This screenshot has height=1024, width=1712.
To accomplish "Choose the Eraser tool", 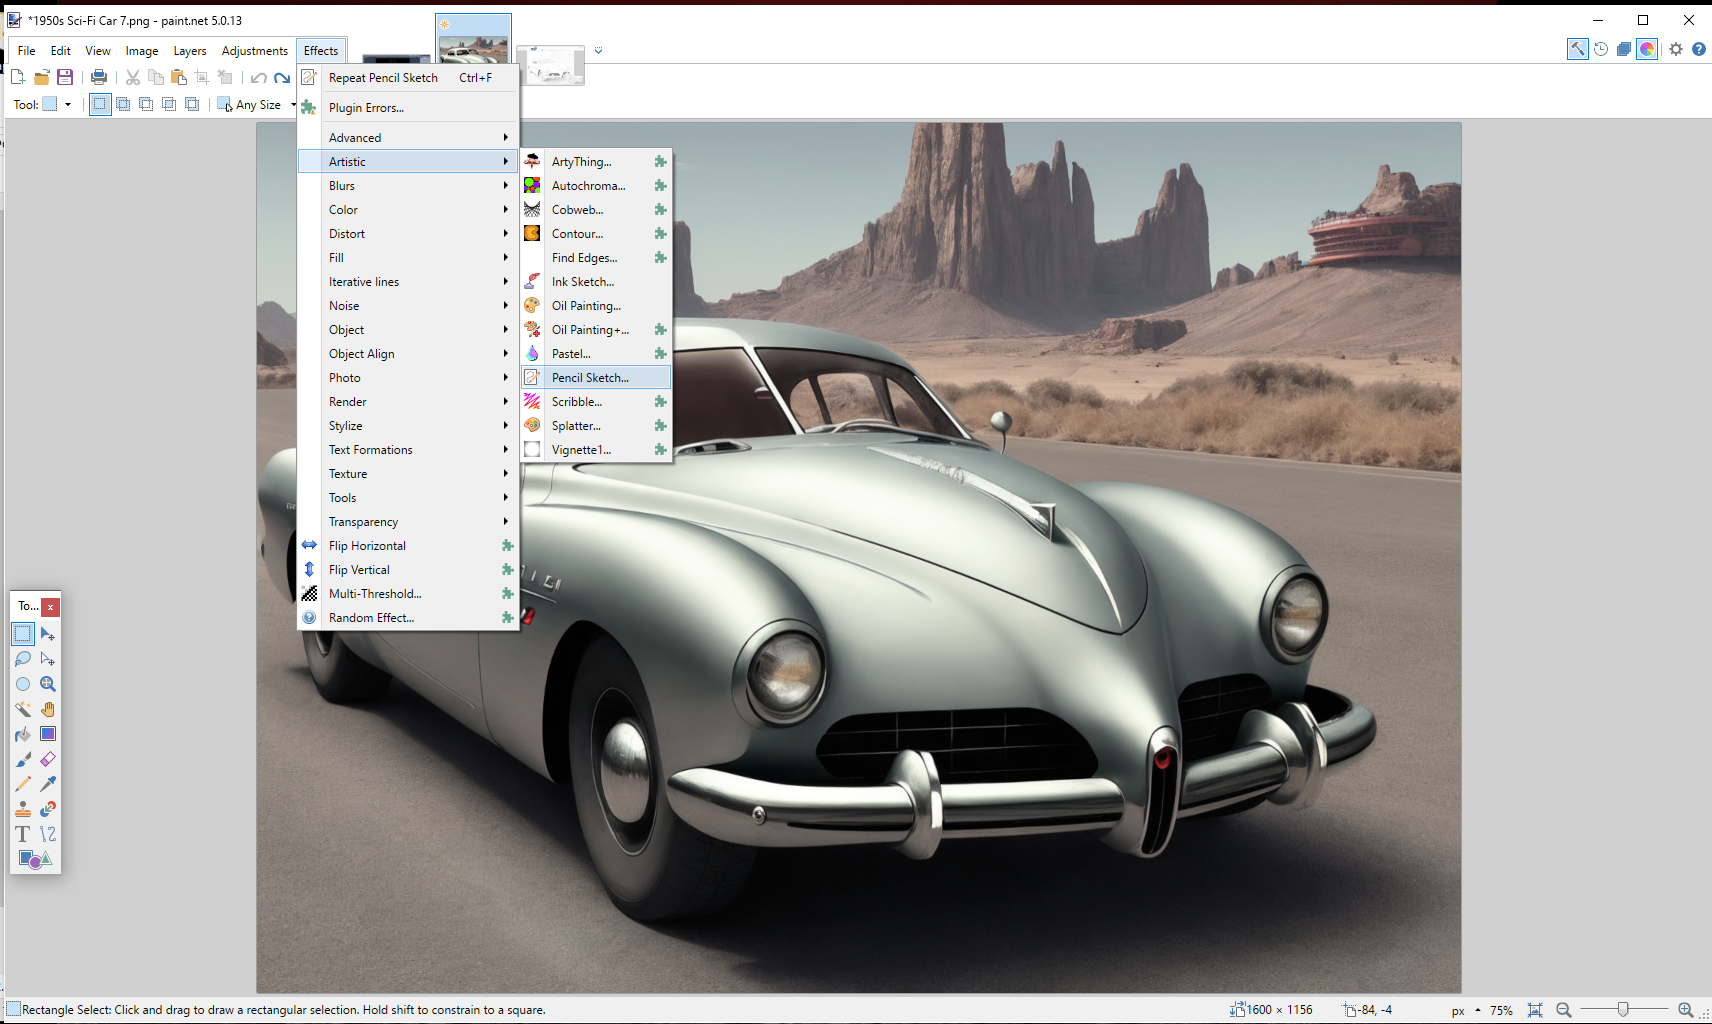I will (x=47, y=759).
